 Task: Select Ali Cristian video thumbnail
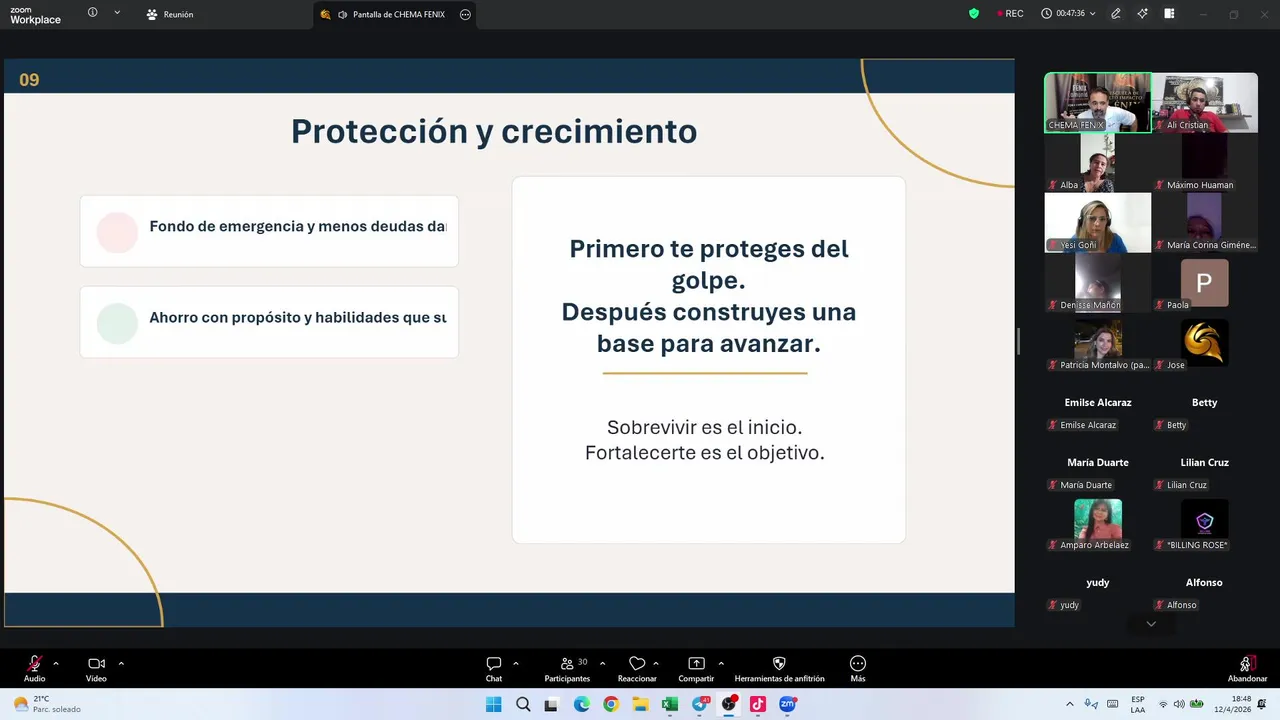pyautogui.click(x=1204, y=102)
